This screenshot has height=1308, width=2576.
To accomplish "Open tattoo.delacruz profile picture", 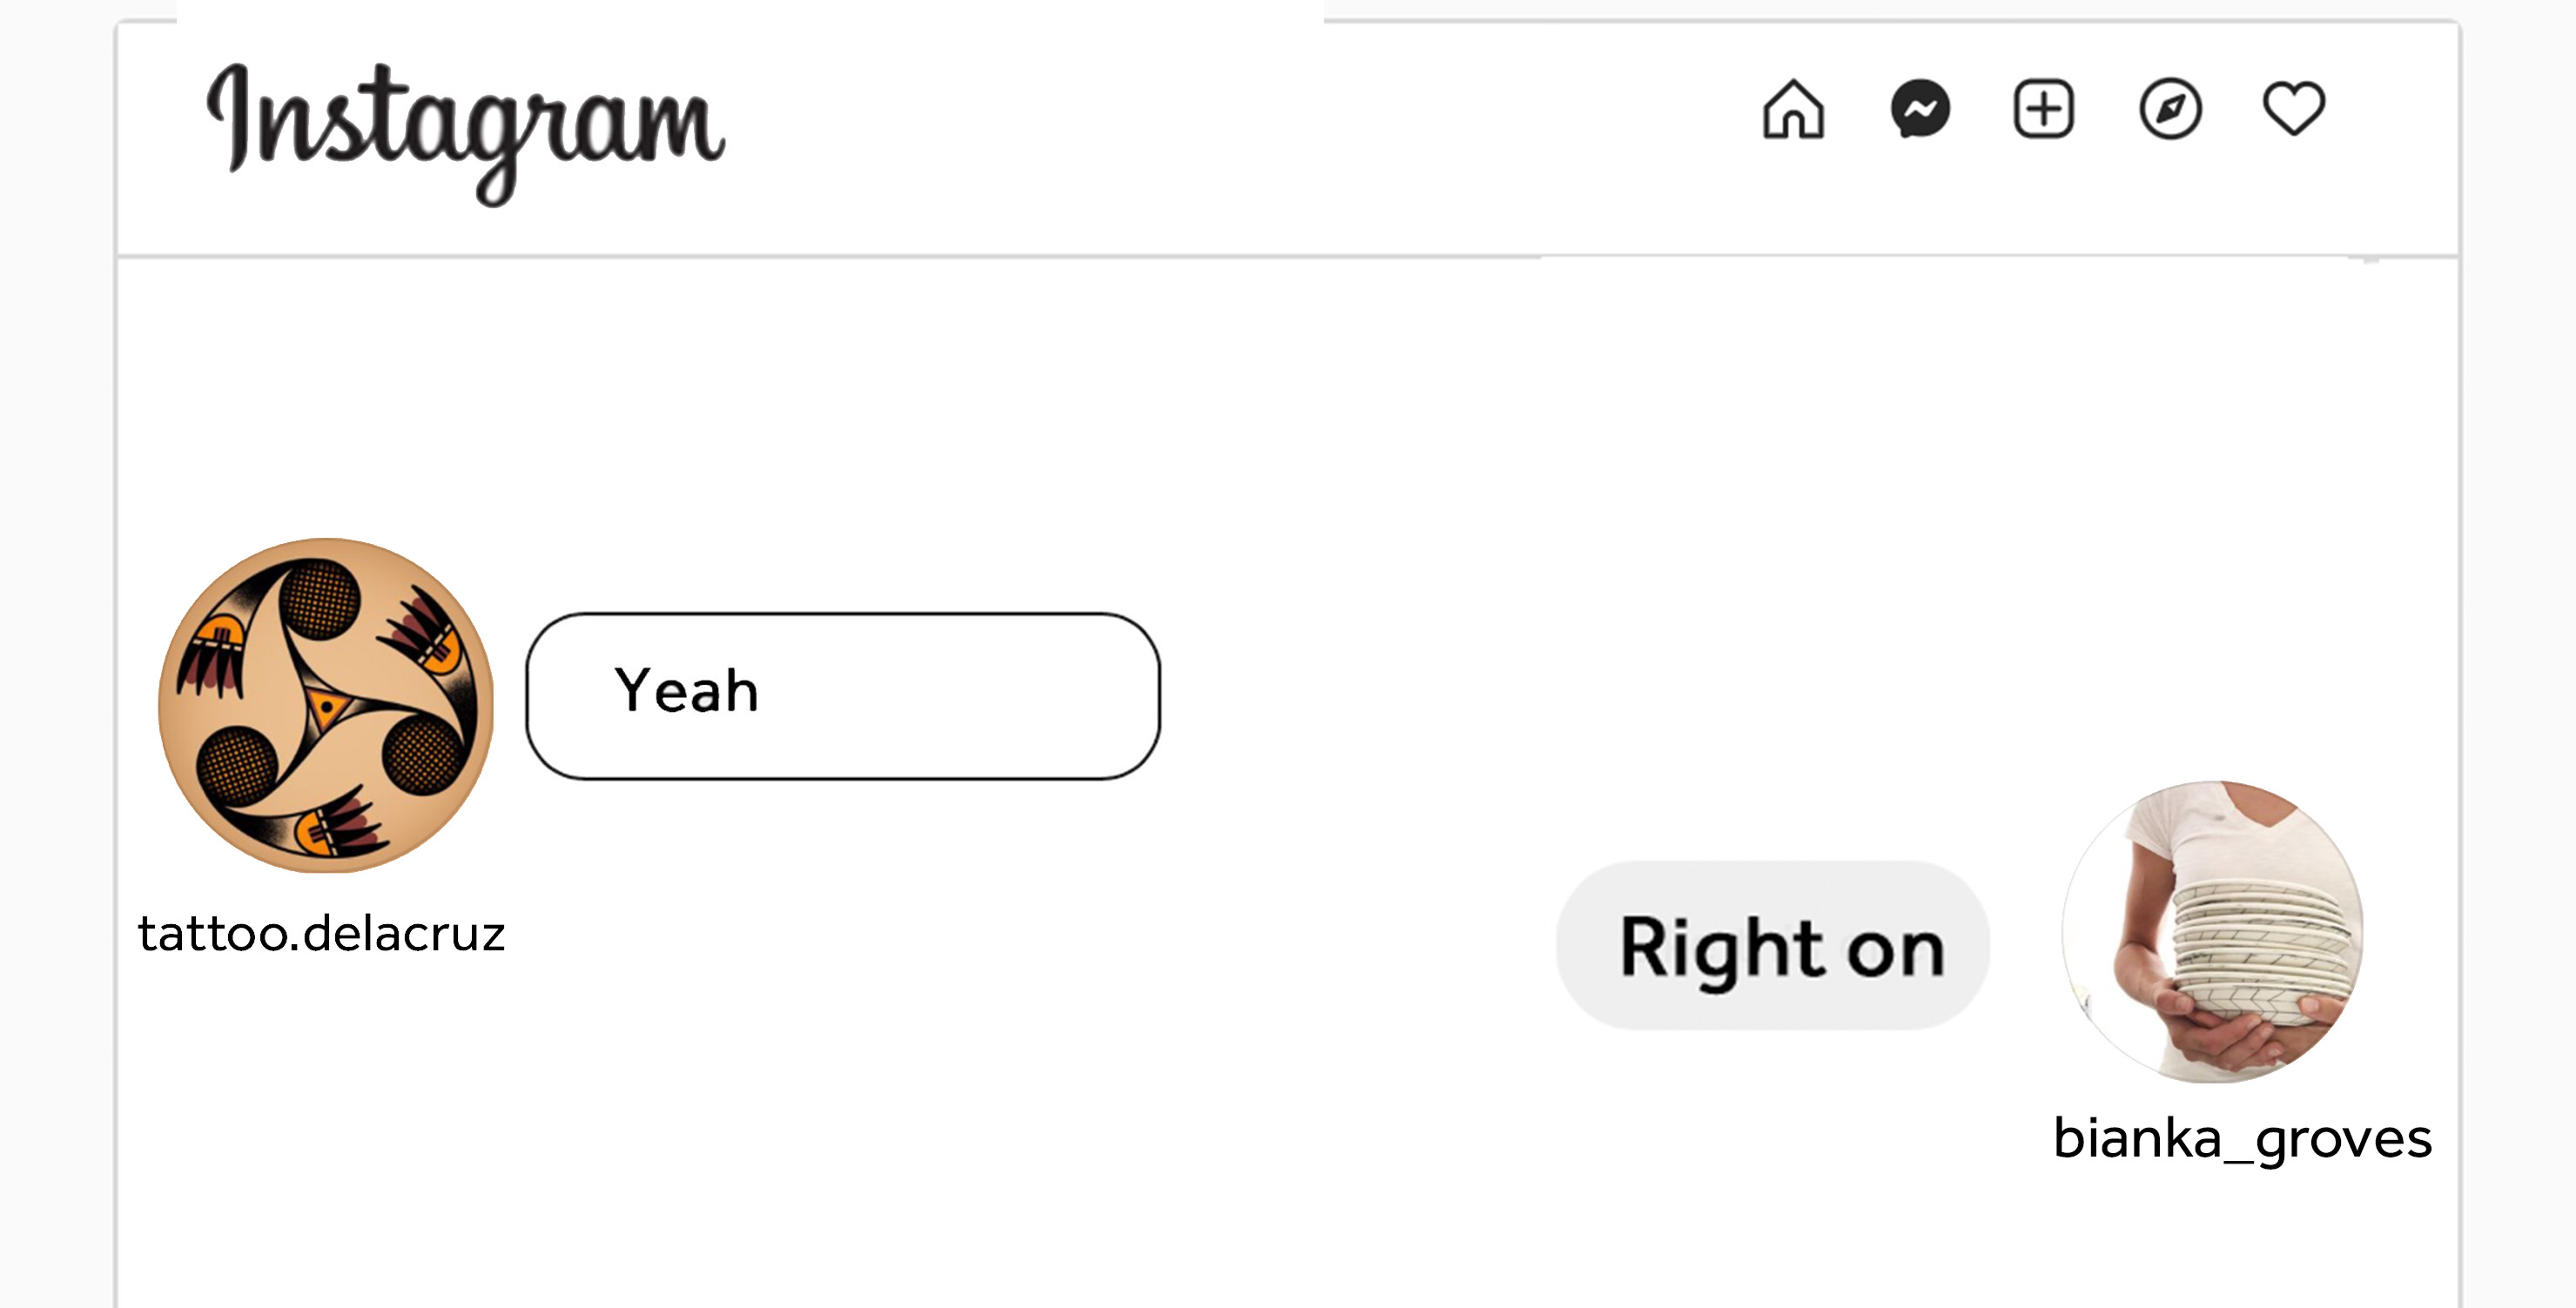I will 326,705.
